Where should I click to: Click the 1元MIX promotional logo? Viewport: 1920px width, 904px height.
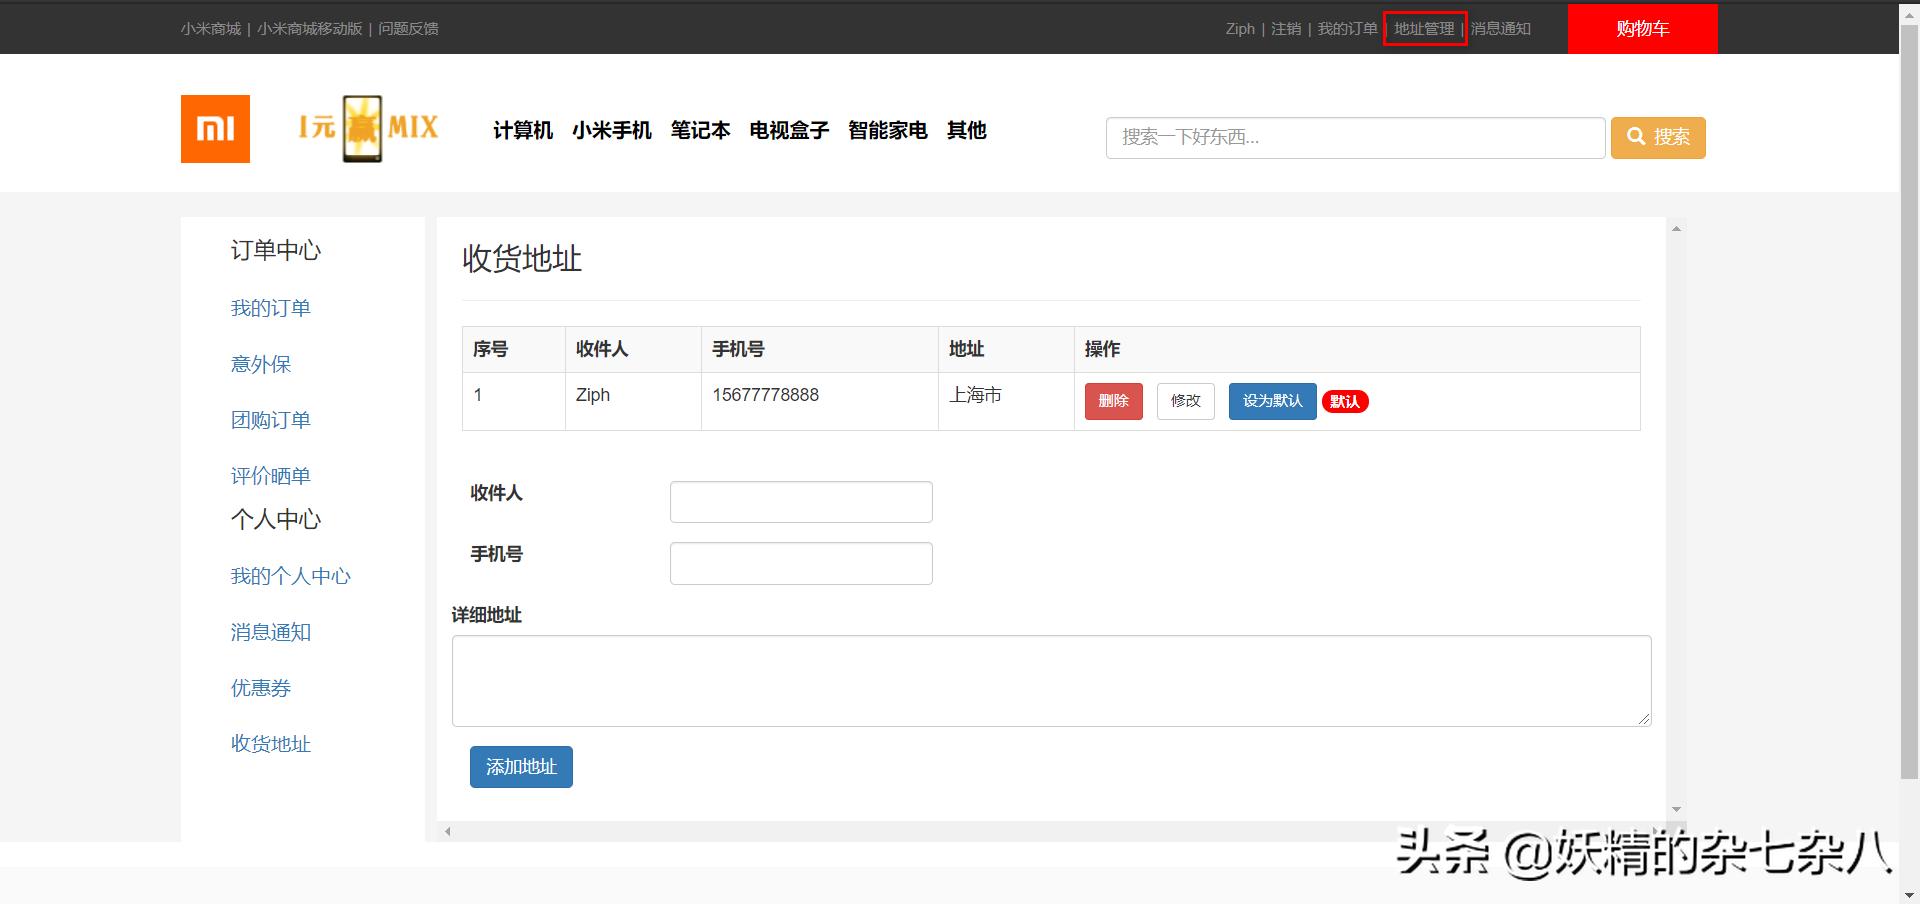(x=366, y=128)
